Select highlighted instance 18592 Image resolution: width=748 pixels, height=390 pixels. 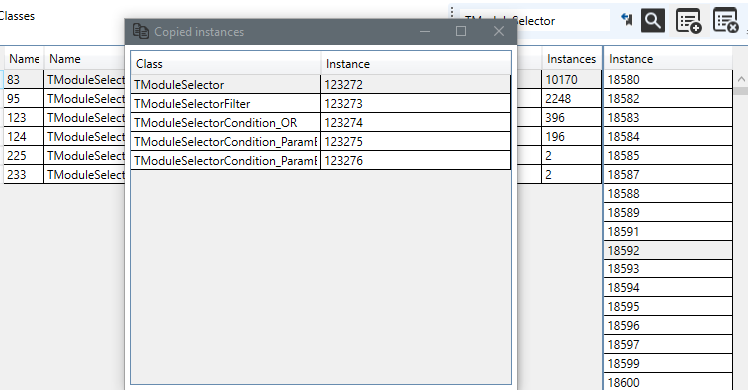(668, 250)
